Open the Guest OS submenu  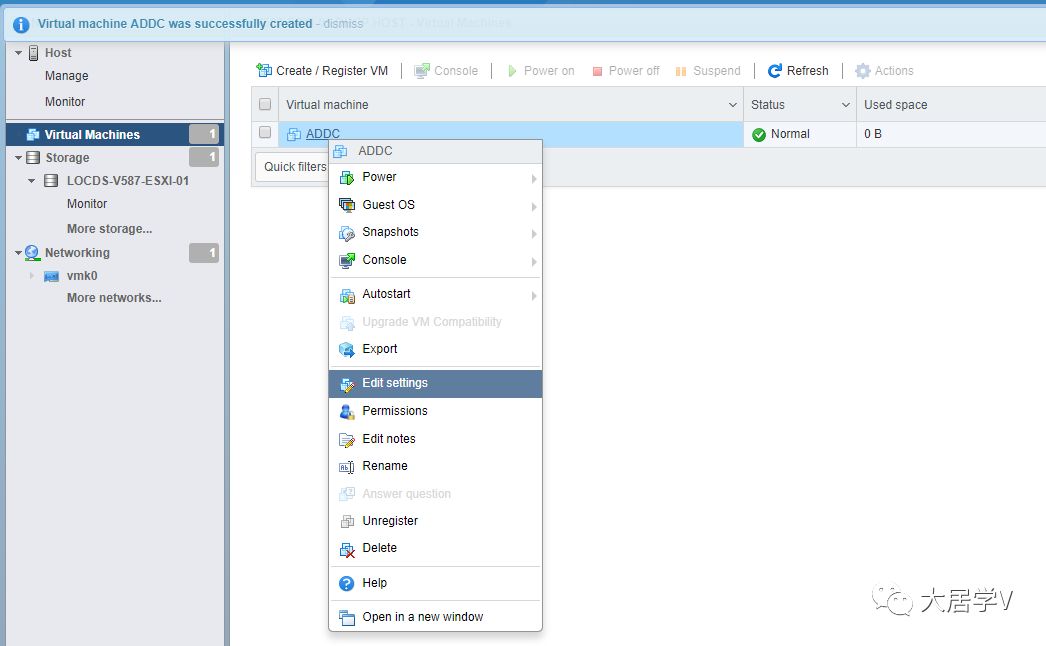pos(435,205)
